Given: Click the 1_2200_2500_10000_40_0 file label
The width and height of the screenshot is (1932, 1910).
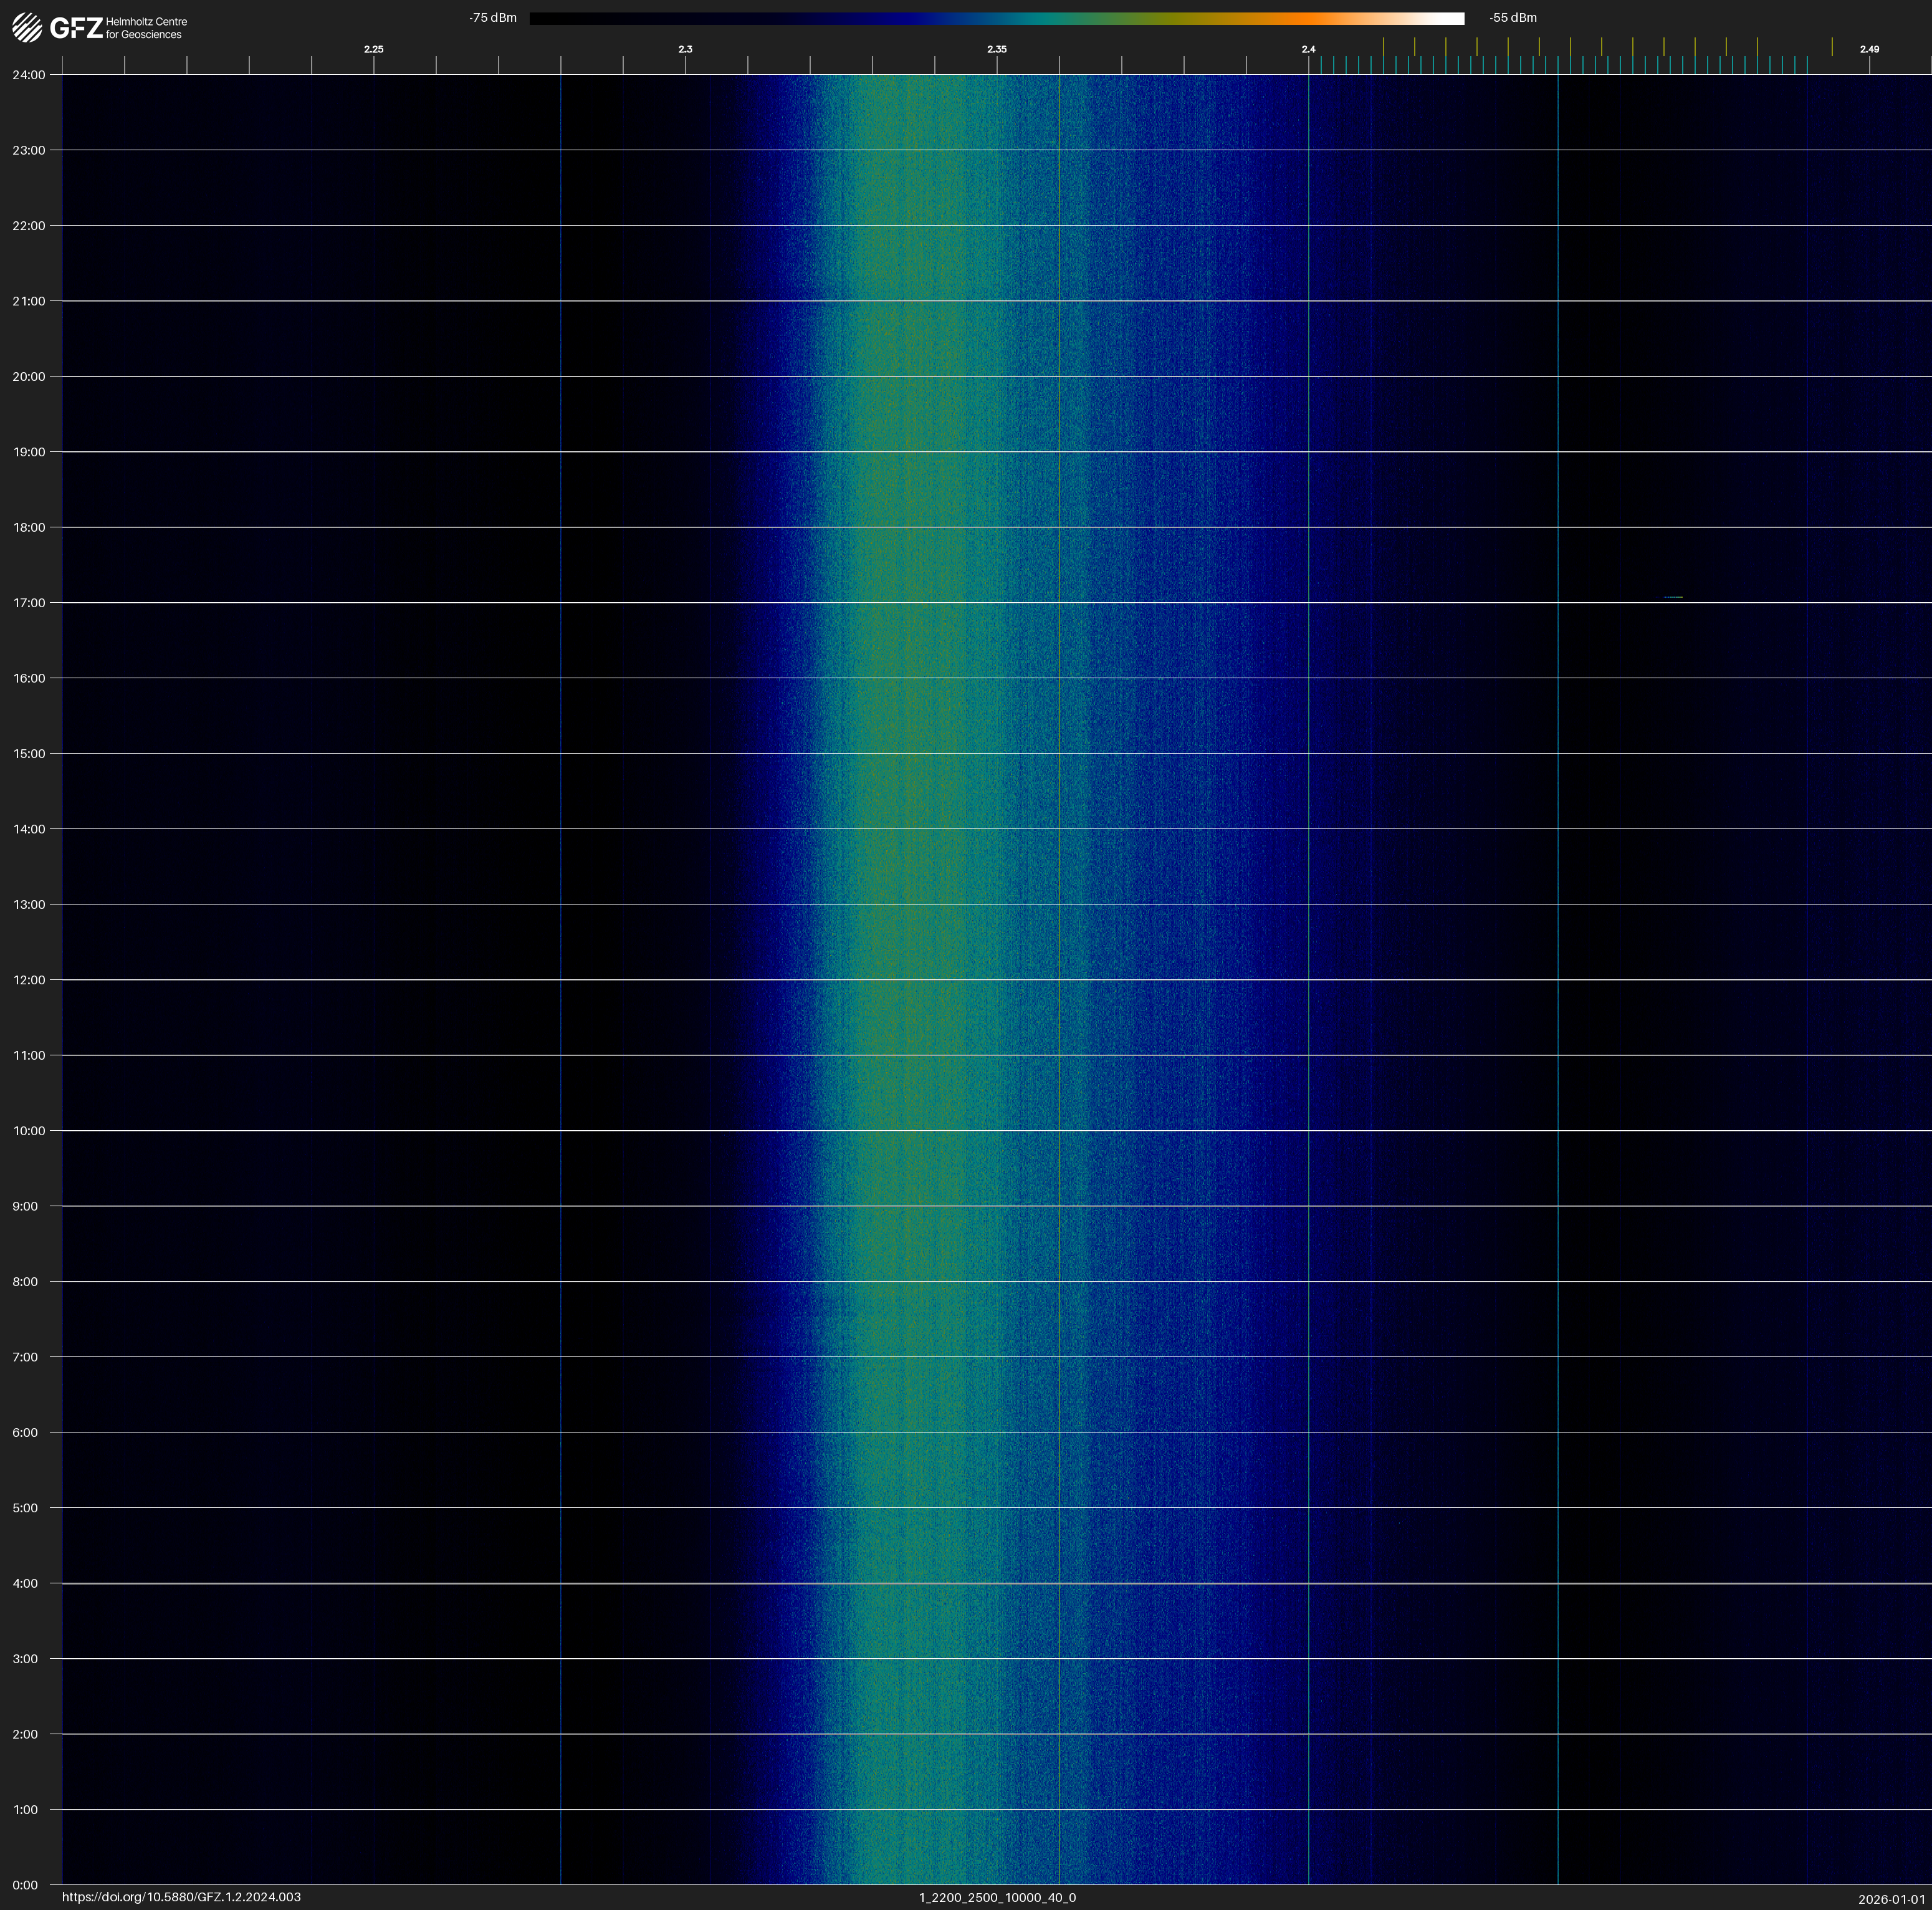Looking at the screenshot, I should pos(997,1897).
